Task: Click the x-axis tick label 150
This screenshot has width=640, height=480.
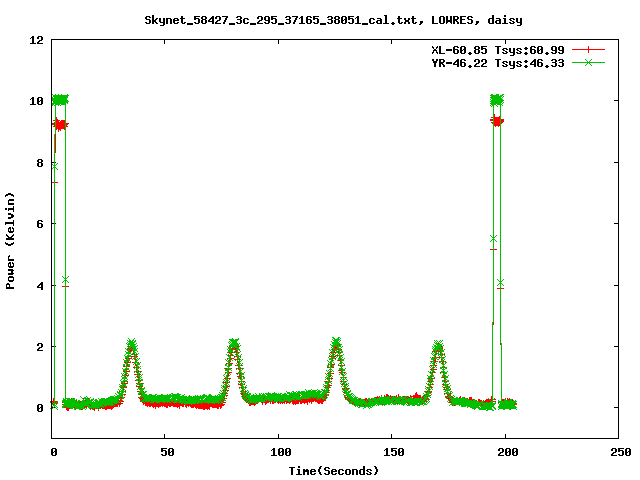Action: pos(394,452)
